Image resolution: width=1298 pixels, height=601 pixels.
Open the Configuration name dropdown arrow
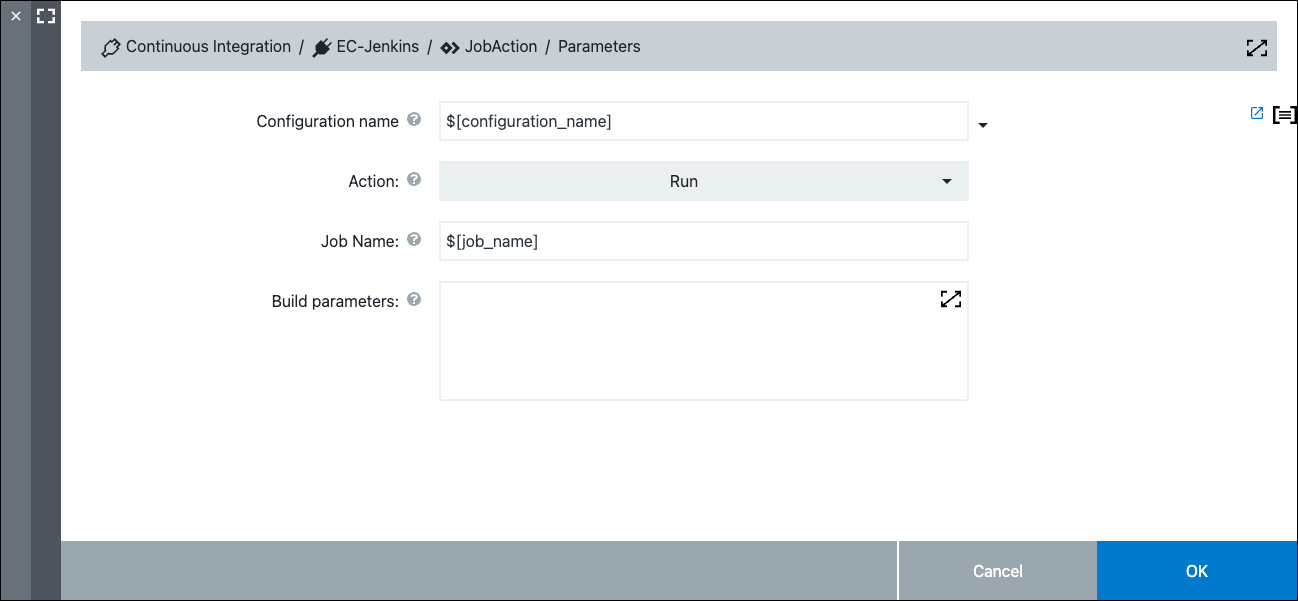click(982, 125)
